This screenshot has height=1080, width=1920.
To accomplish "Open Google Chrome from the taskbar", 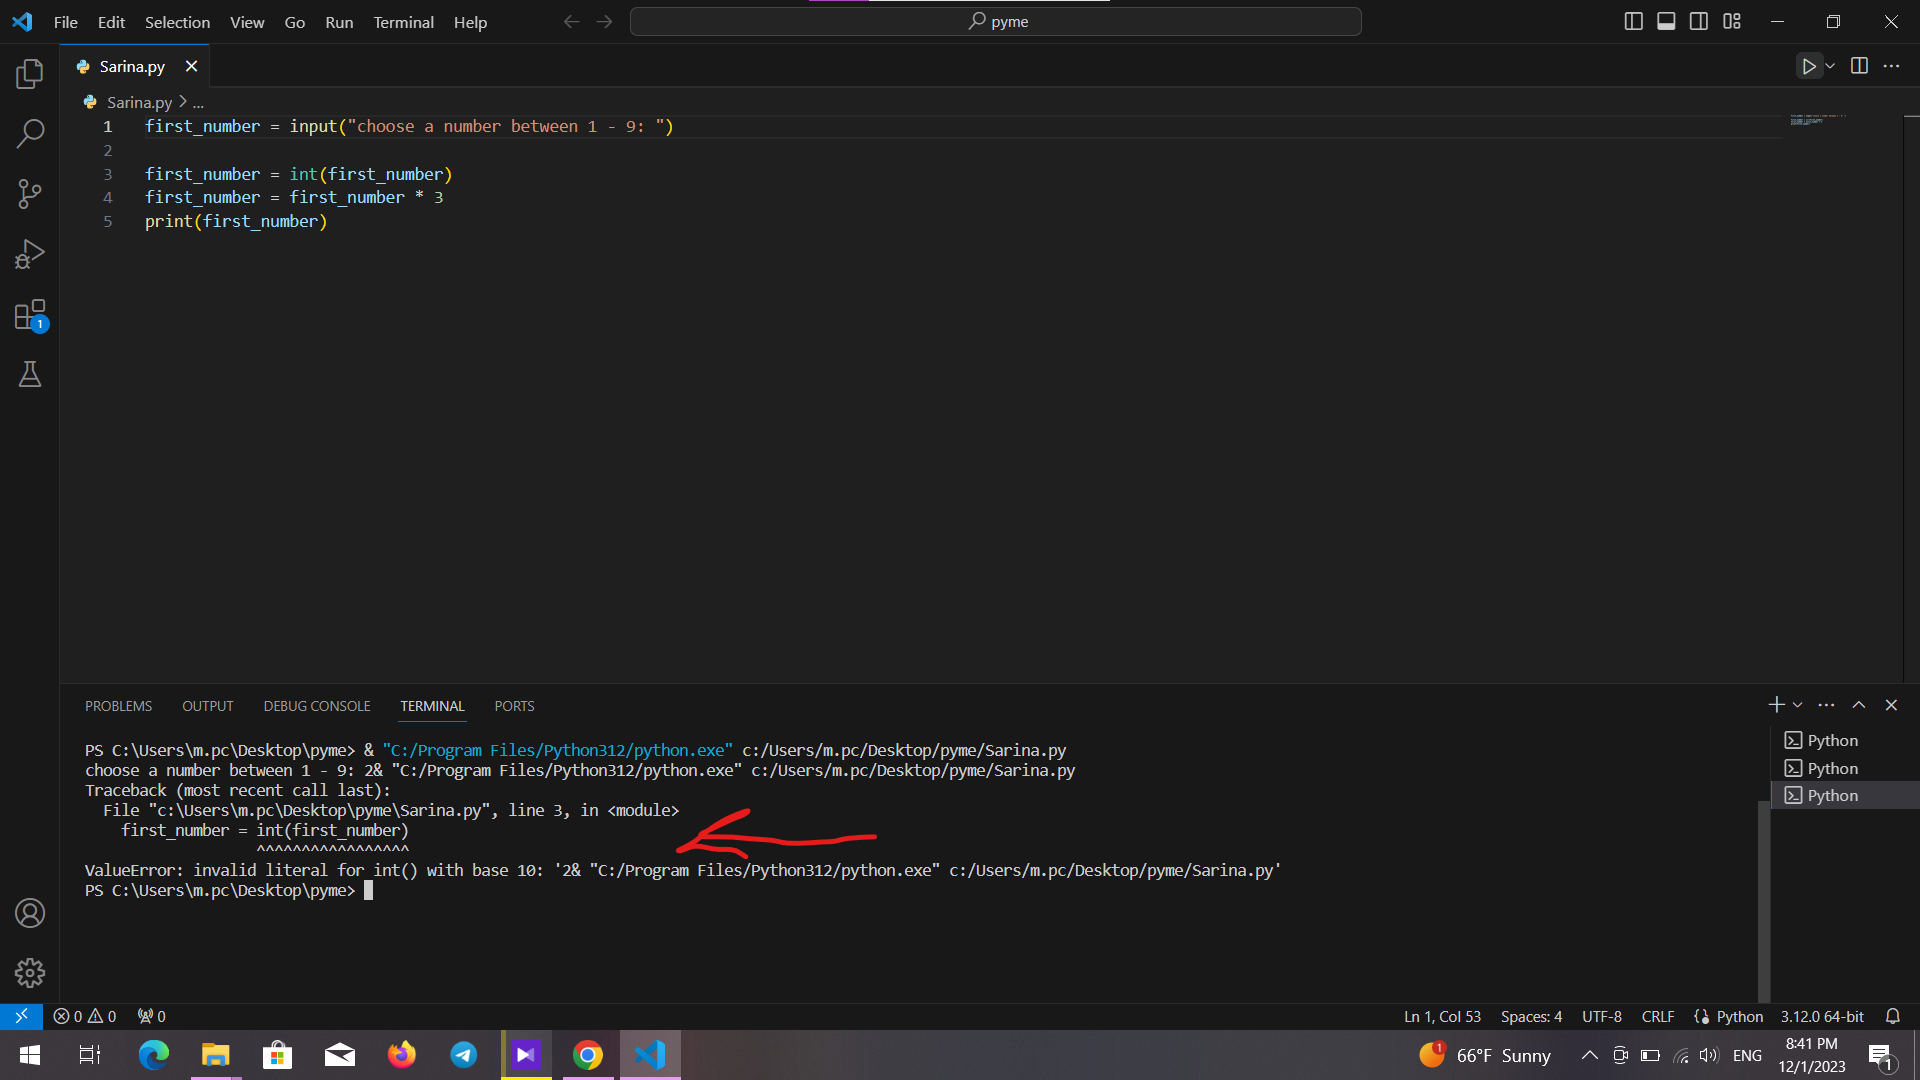I will (x=588, y=1055).
